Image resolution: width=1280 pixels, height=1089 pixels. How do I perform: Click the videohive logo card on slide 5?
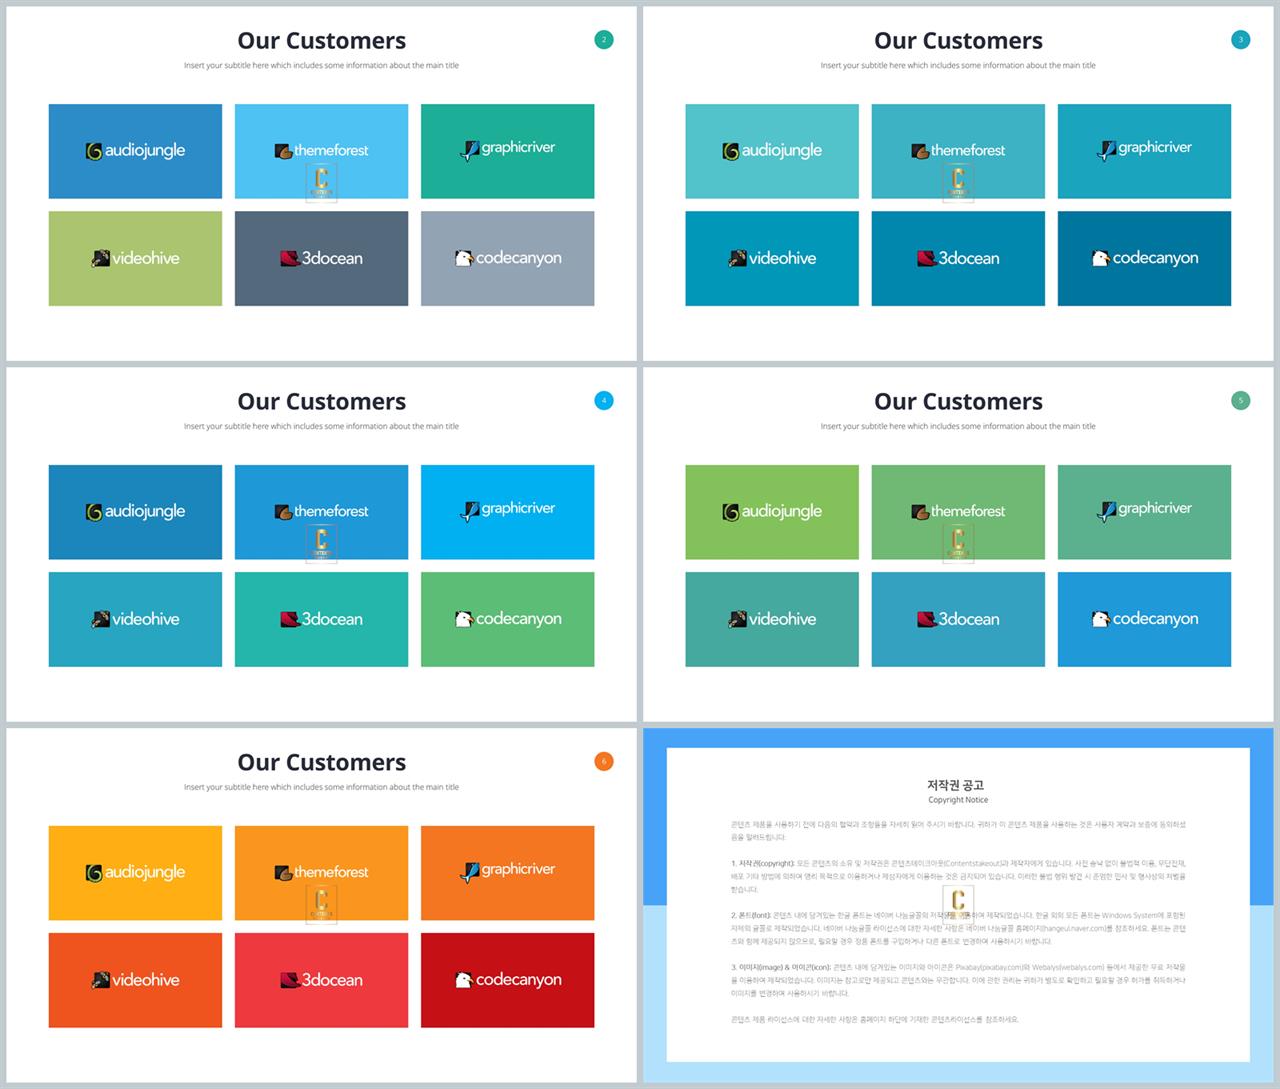coord(772,619)
